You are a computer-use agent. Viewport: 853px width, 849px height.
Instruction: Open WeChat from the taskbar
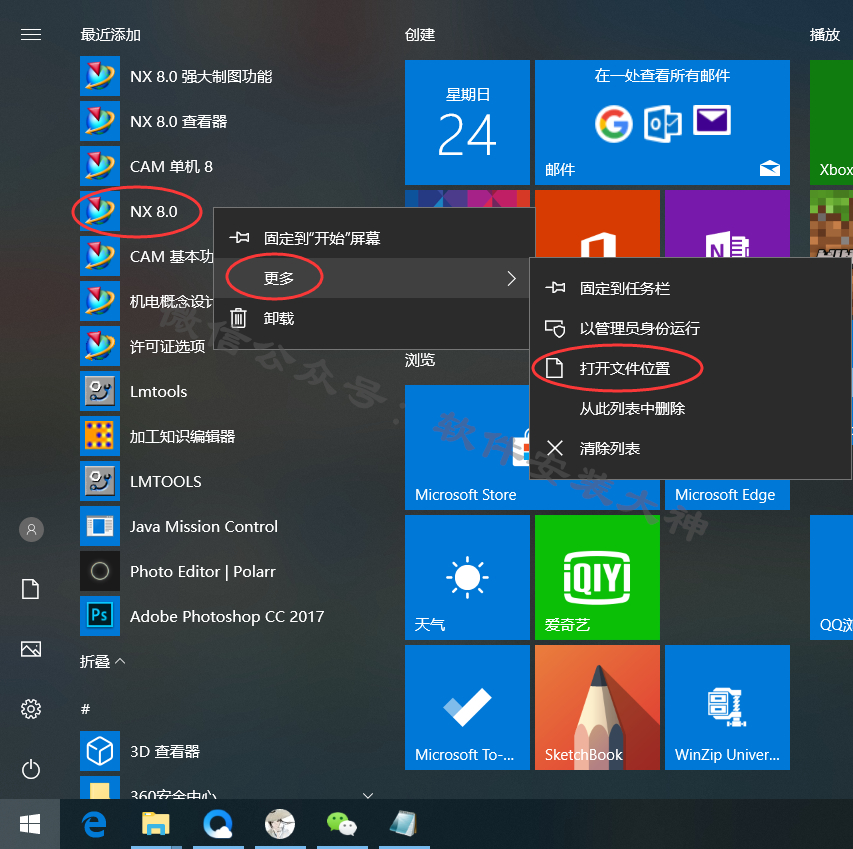pos(342,824)
